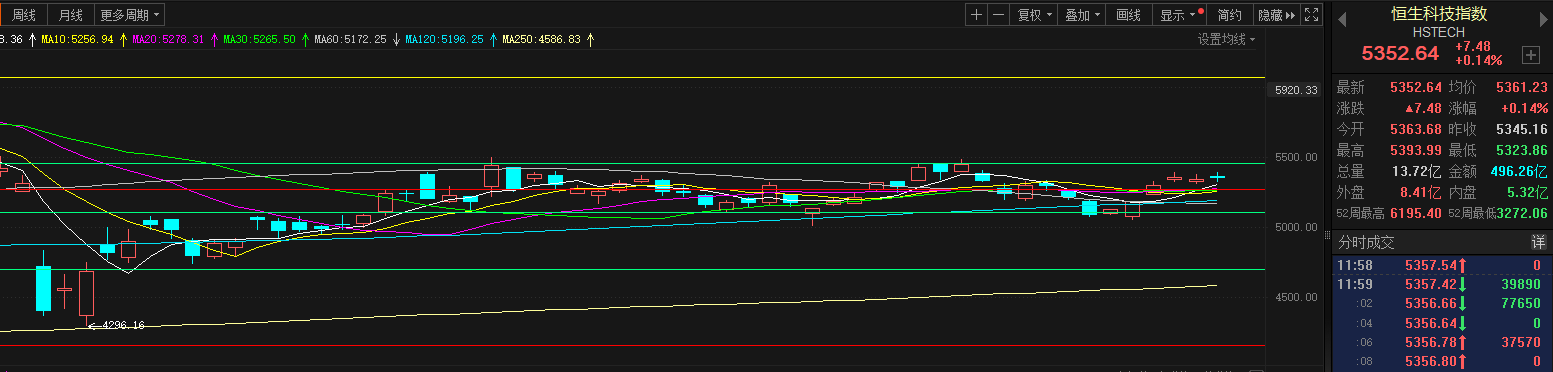Enter fullscreen with the expand arrows icon

[1312, 15]
